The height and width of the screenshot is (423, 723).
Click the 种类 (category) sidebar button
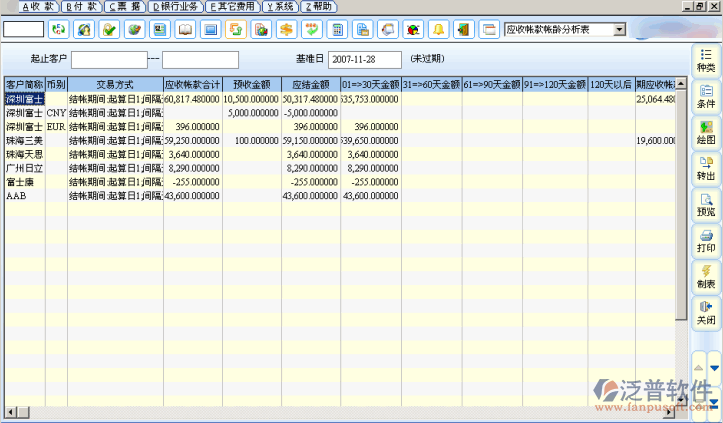[706, 59]
